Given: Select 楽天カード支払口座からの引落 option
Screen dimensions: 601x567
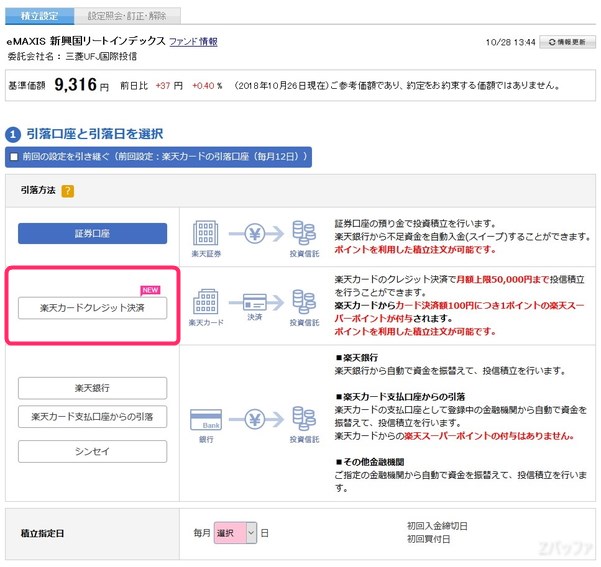Looking at the screenshot, I should [92, 416].
